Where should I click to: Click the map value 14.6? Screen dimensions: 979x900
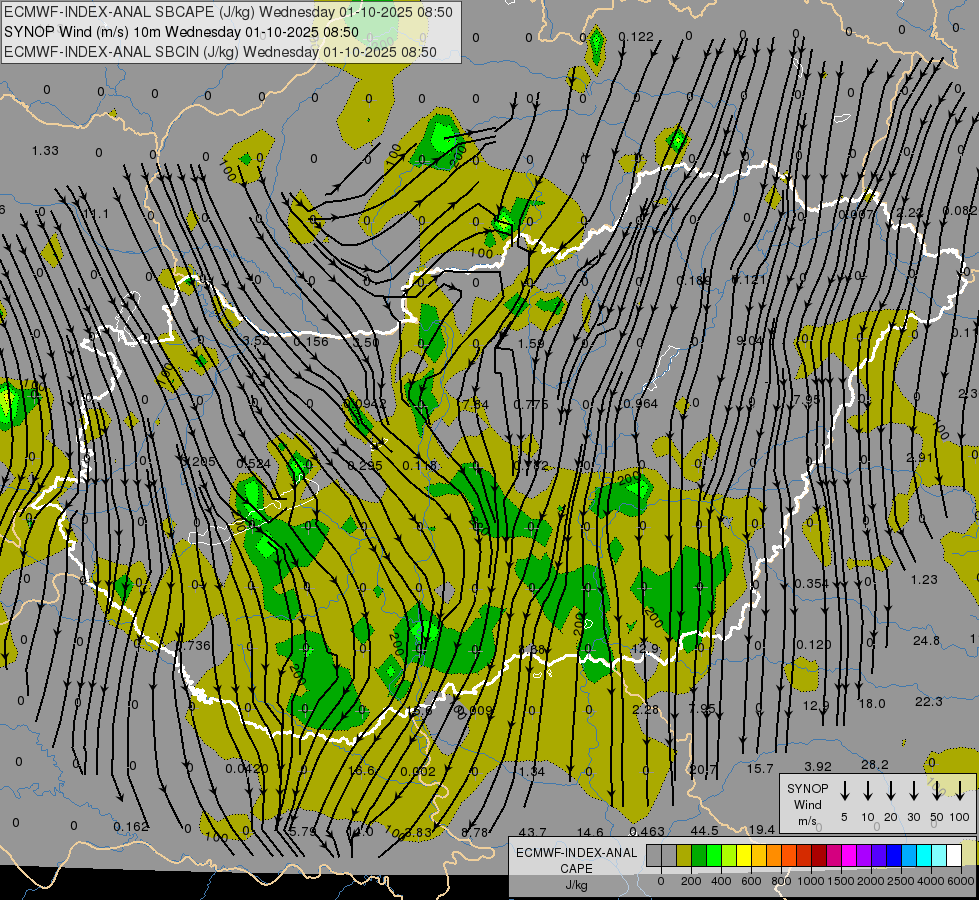click(590, 832)
